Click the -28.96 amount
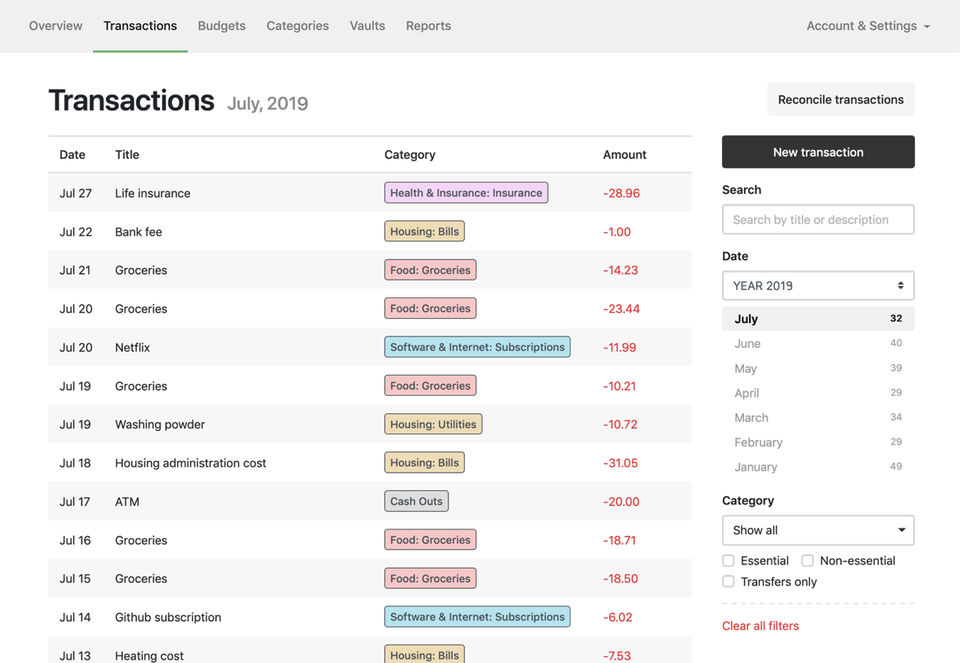The image size is (960, 663). pyautogui.click(x=621, y=193)
